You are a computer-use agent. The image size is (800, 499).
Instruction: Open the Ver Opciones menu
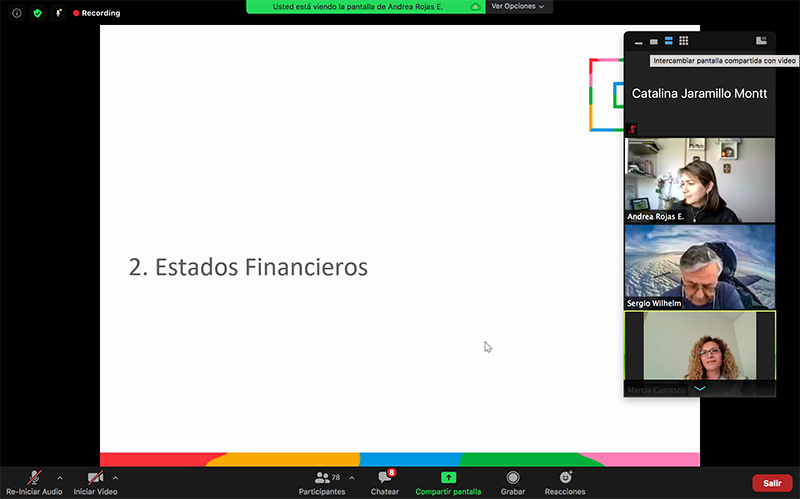(517, 6)
